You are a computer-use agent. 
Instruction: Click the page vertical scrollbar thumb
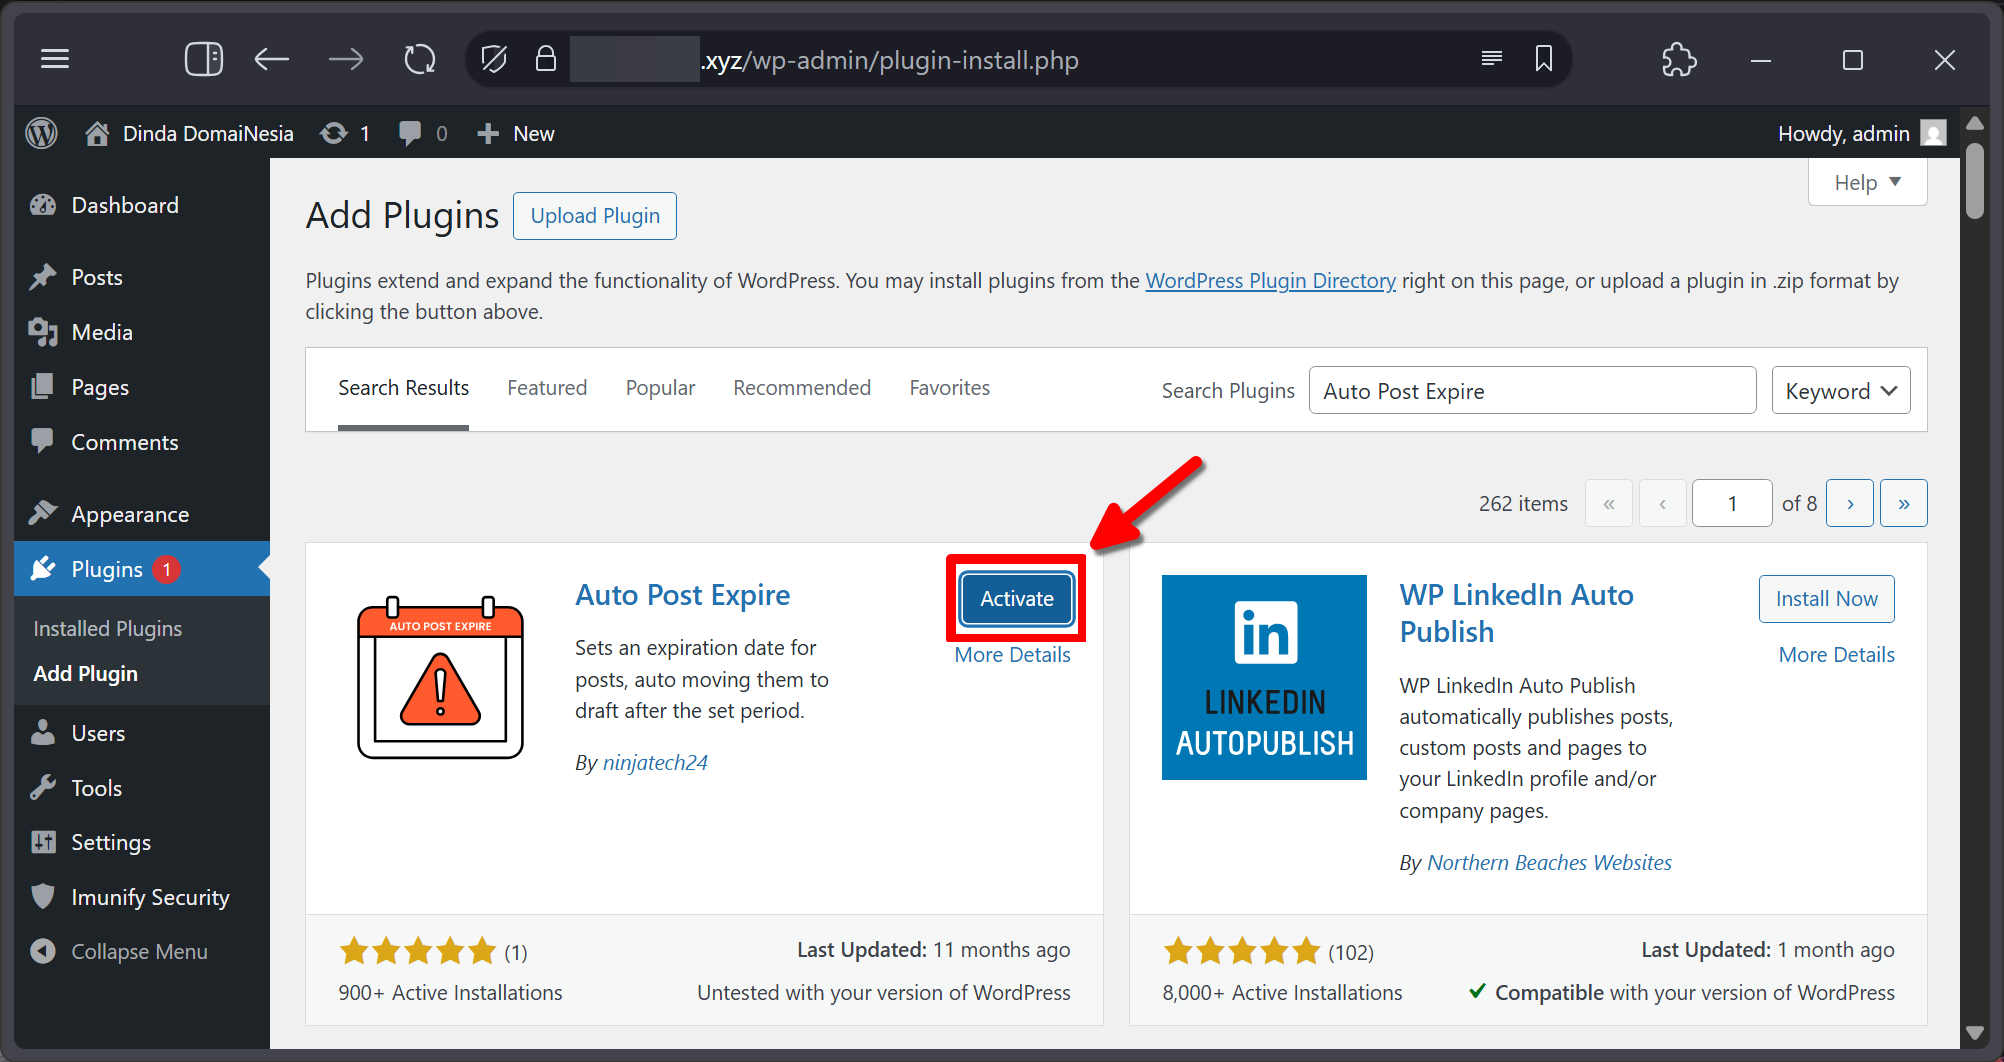pyautogui.click(x=1974, y=180)
